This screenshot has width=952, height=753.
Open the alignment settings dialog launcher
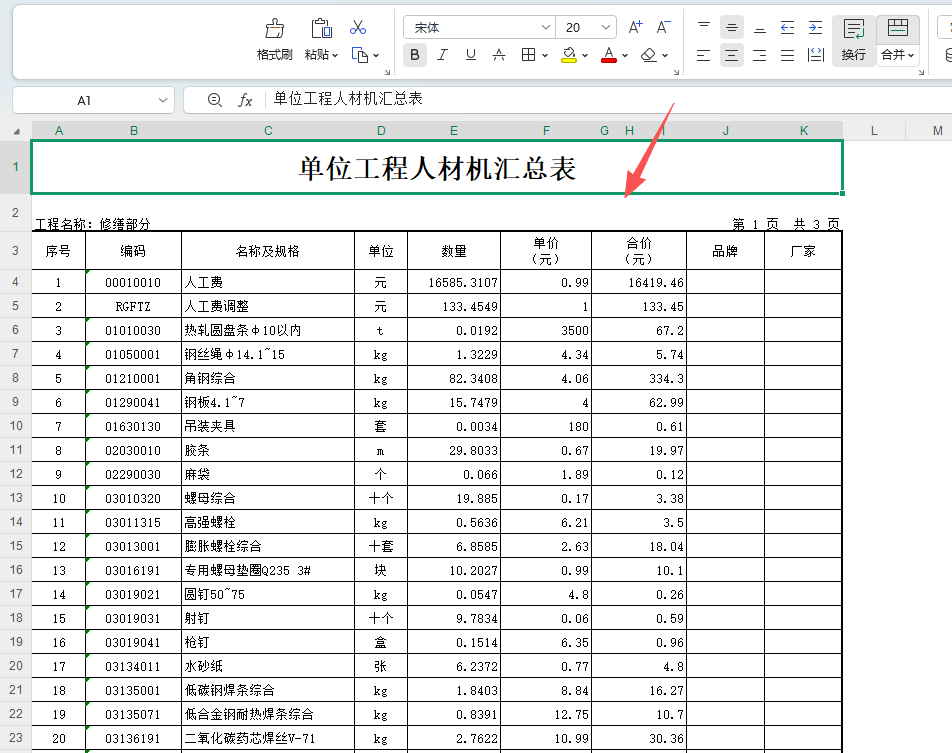921,72
